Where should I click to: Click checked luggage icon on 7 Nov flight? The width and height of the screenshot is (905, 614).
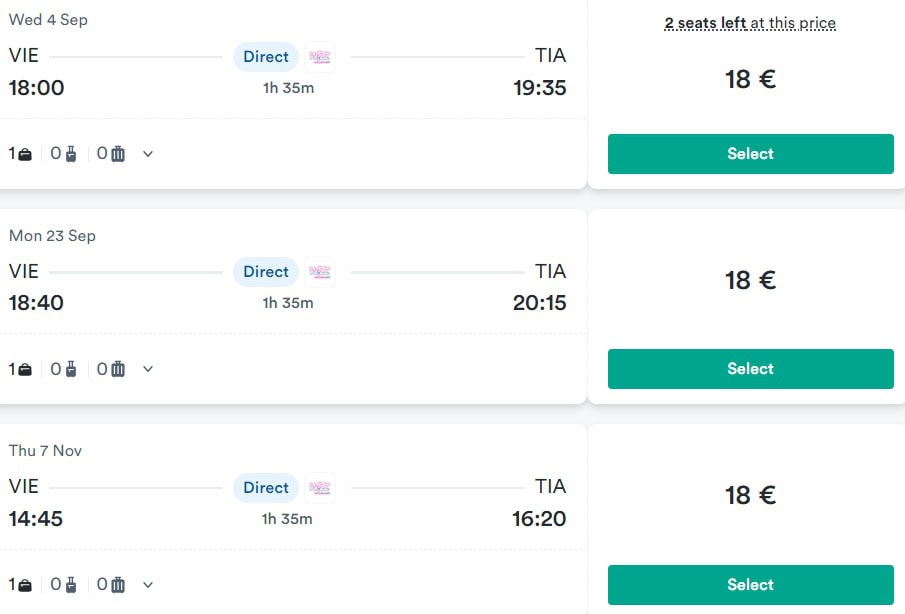(x=118, y=585)
